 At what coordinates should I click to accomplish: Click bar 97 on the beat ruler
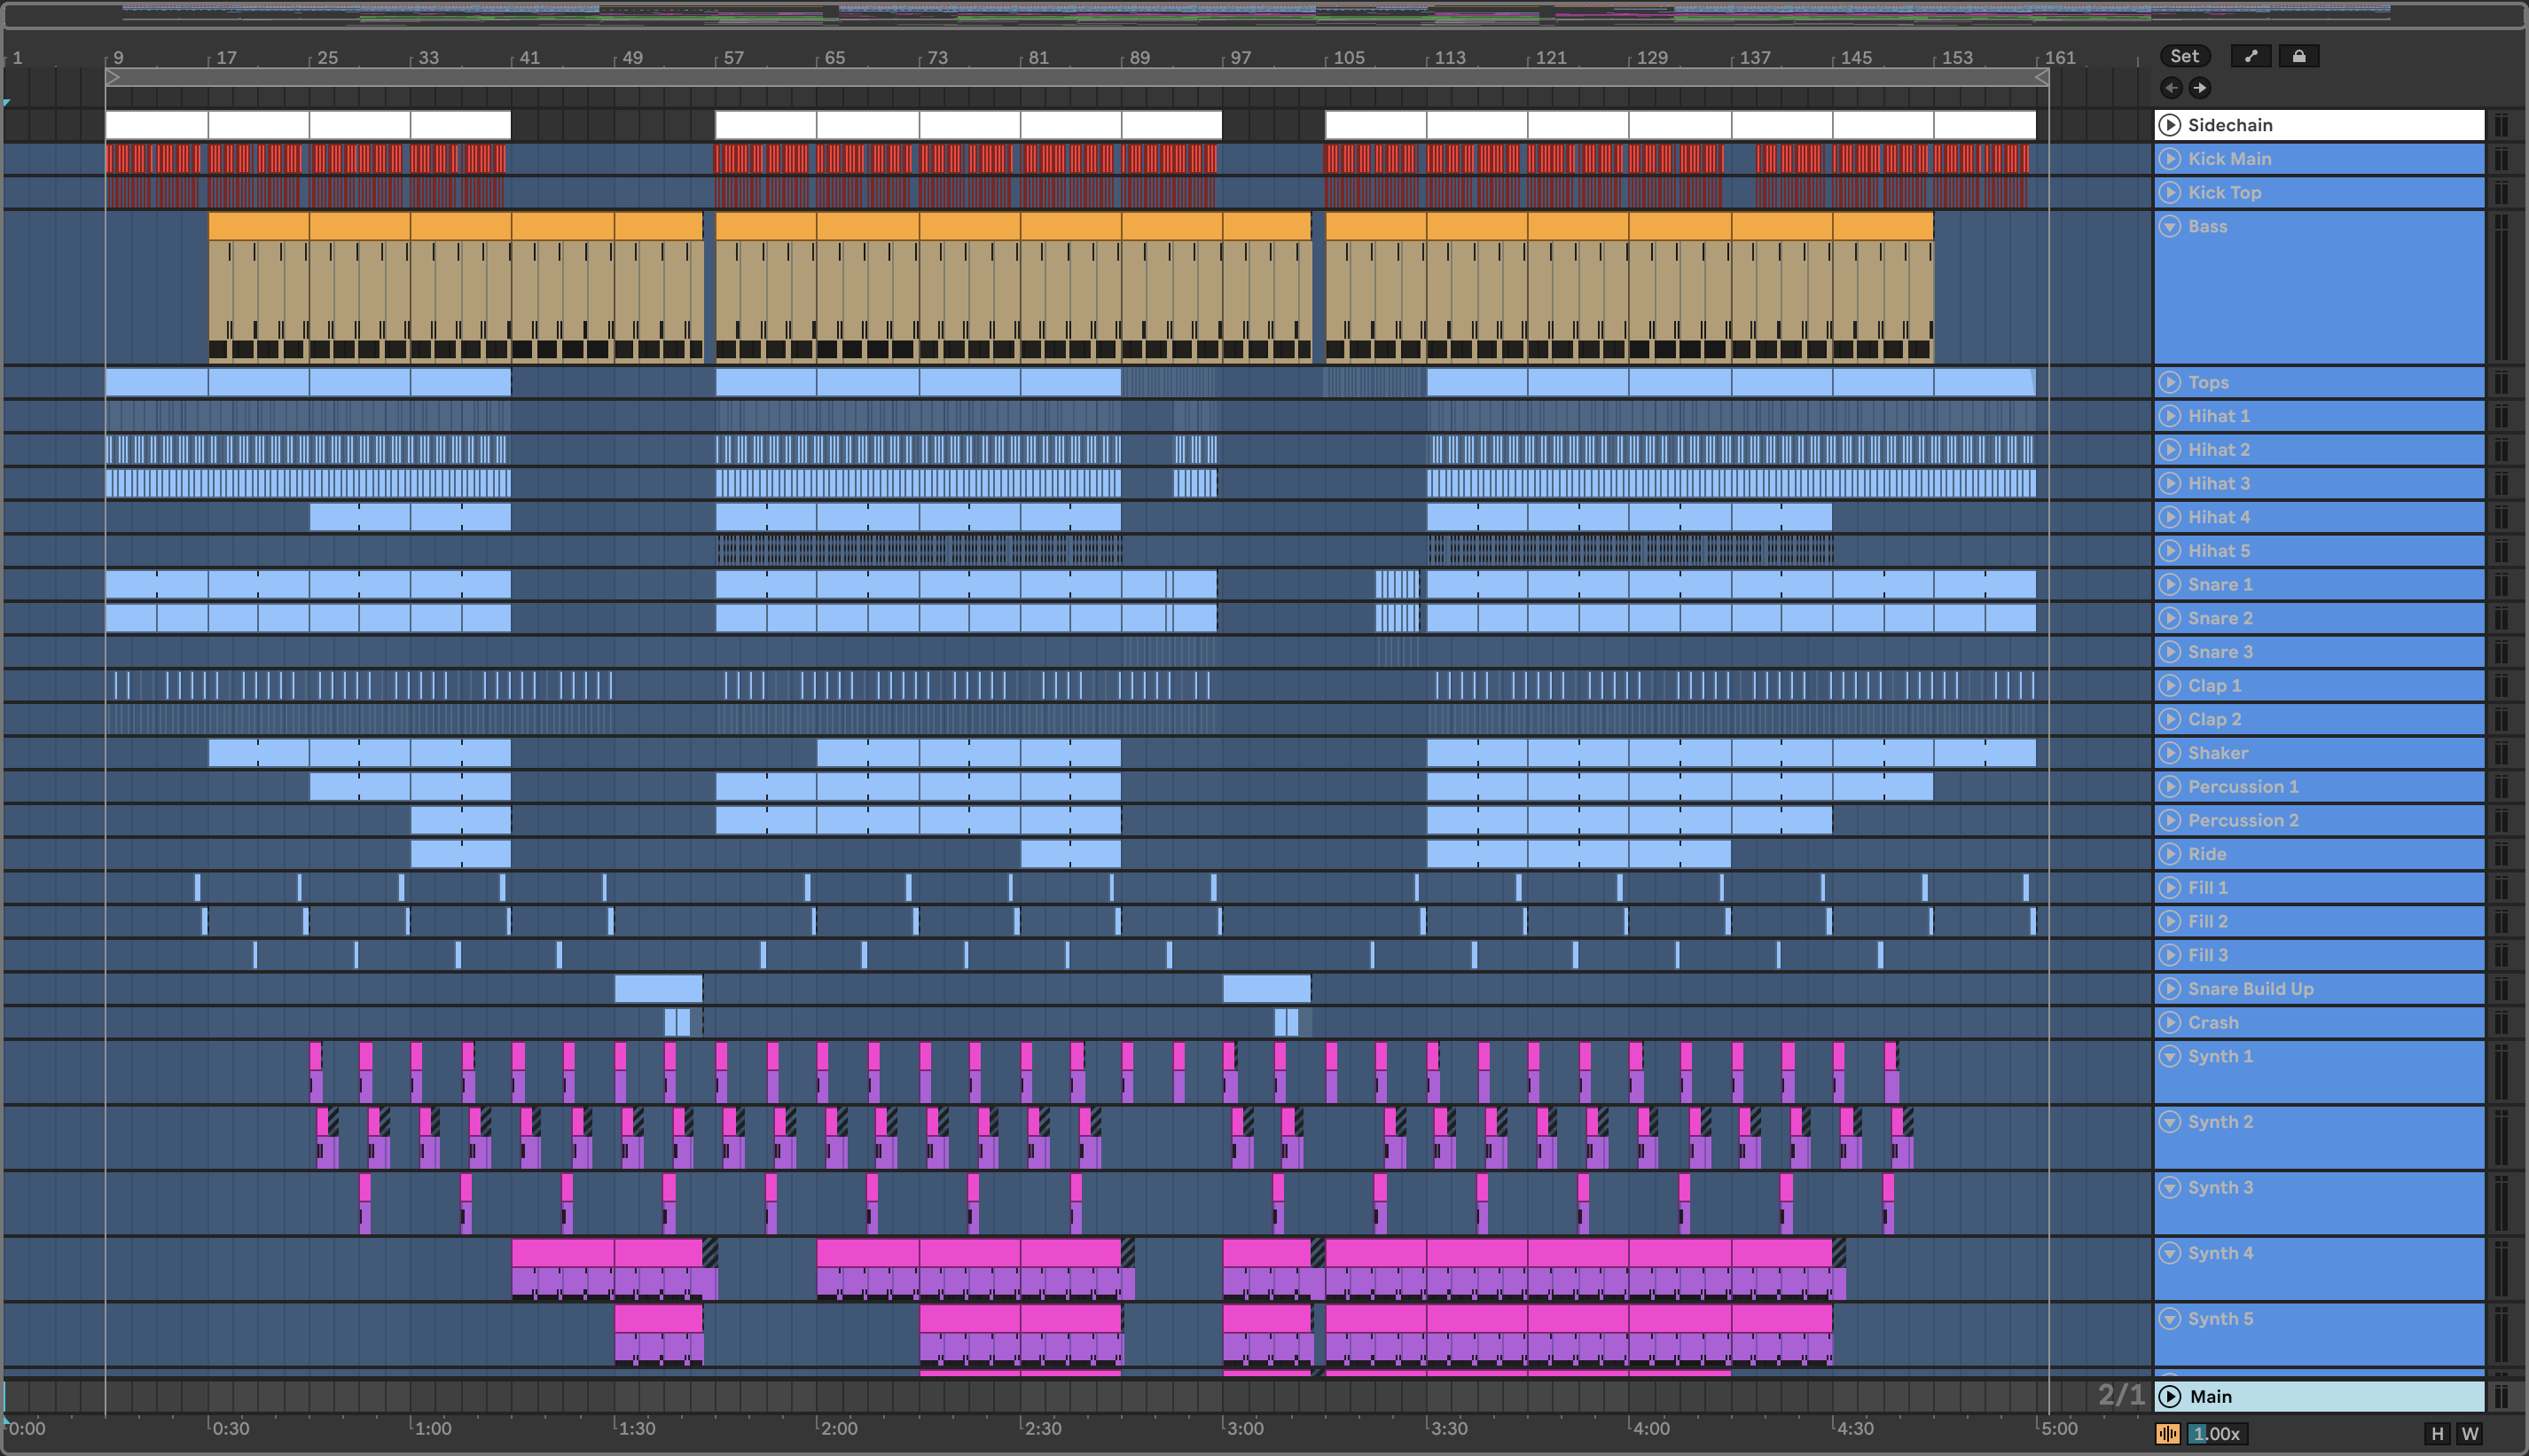click(x=1240, y=58)
